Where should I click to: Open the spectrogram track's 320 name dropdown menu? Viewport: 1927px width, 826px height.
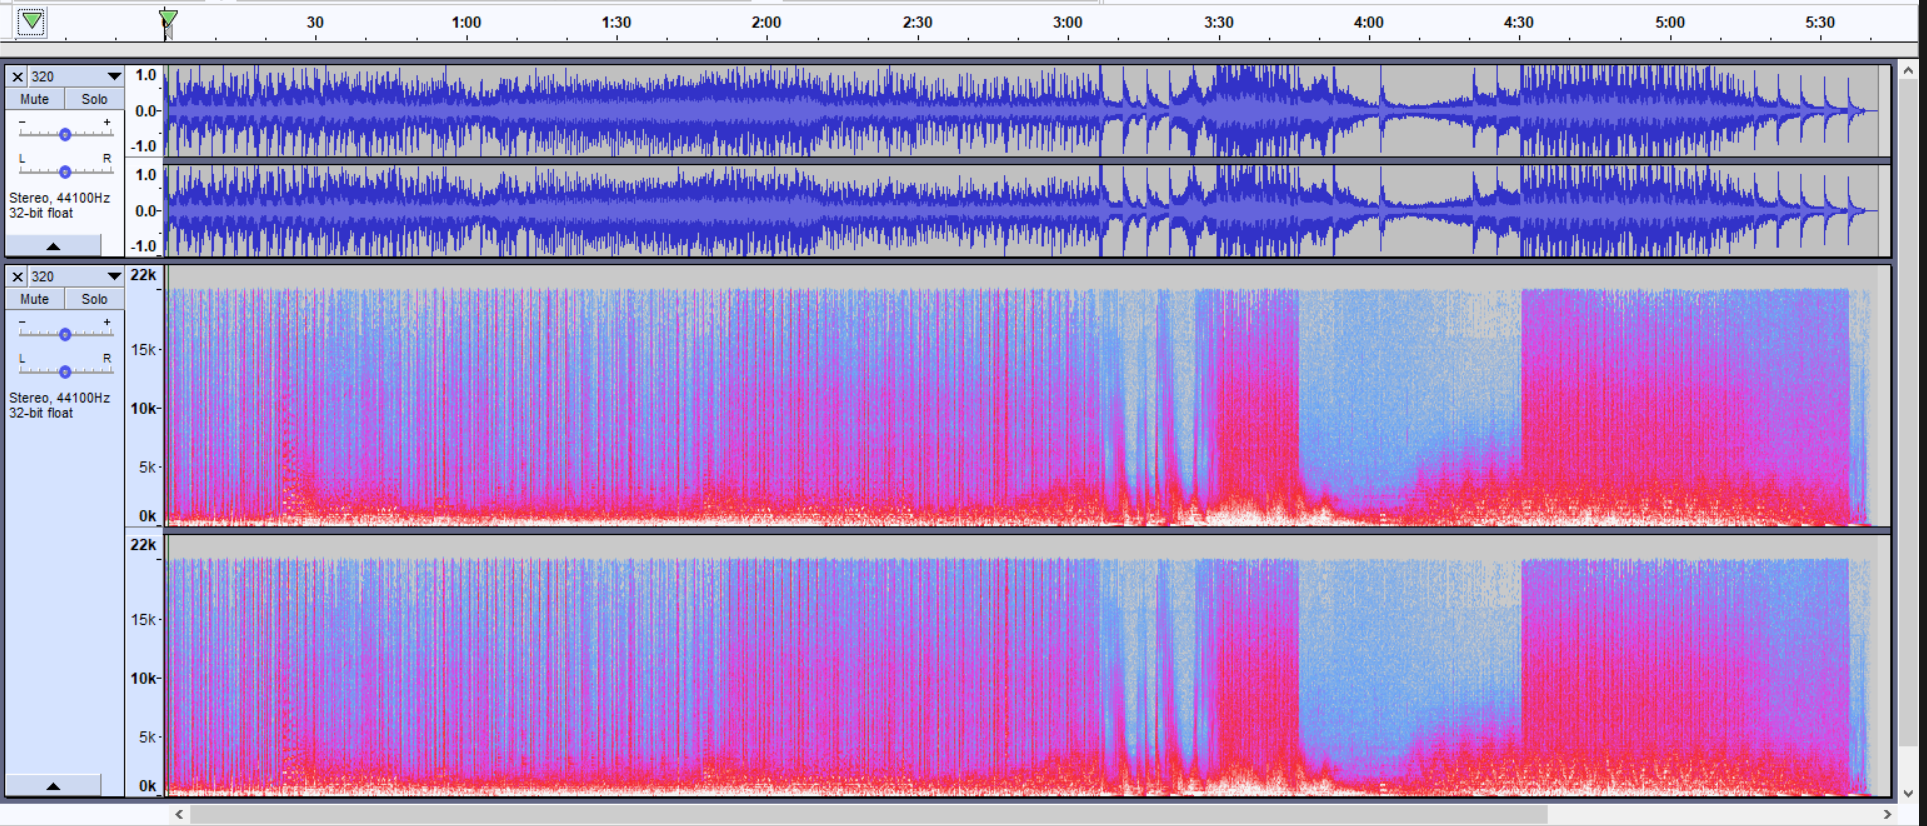[x=114, y=277]
